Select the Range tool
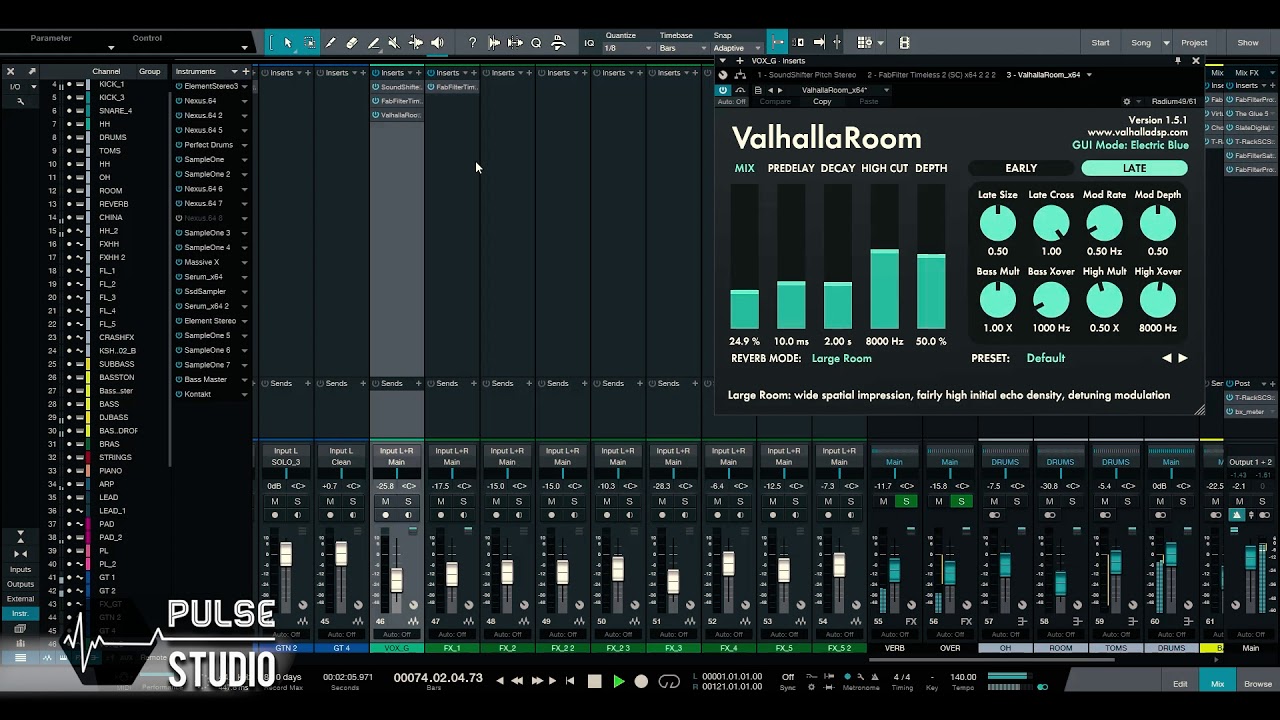The width and height of the screenshot is (1280, 720). [309, 43]
